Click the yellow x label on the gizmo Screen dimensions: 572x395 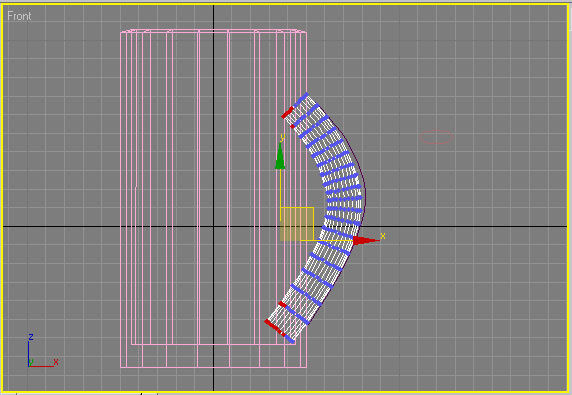coord(383,236)
